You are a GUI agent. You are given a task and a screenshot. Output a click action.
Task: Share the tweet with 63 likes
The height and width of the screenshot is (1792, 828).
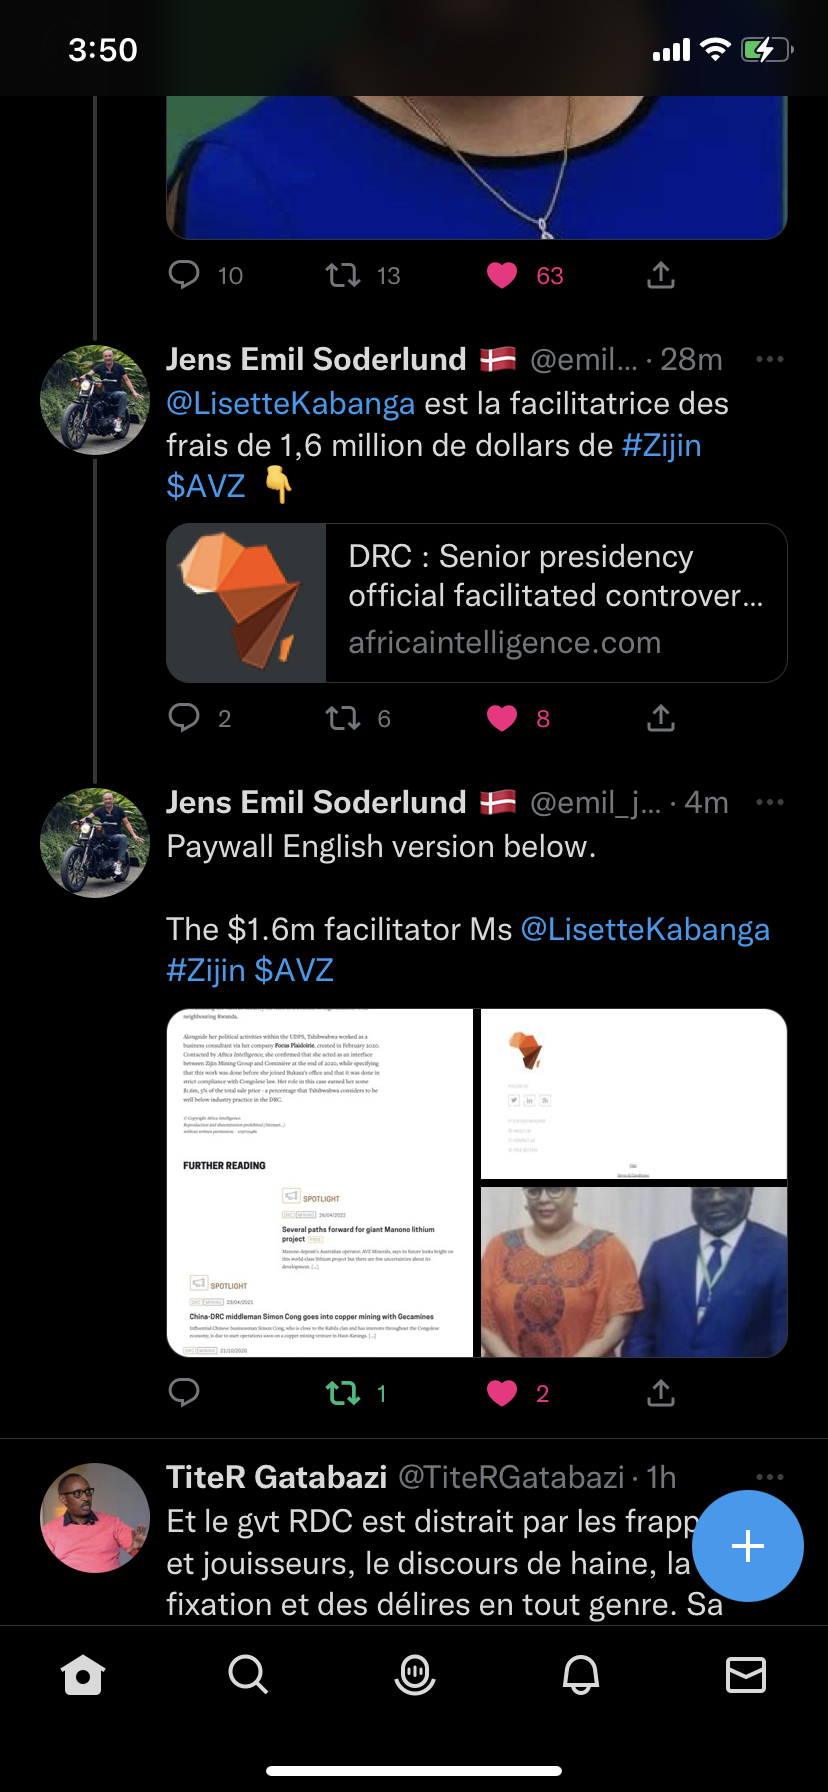tap(661, 275)
